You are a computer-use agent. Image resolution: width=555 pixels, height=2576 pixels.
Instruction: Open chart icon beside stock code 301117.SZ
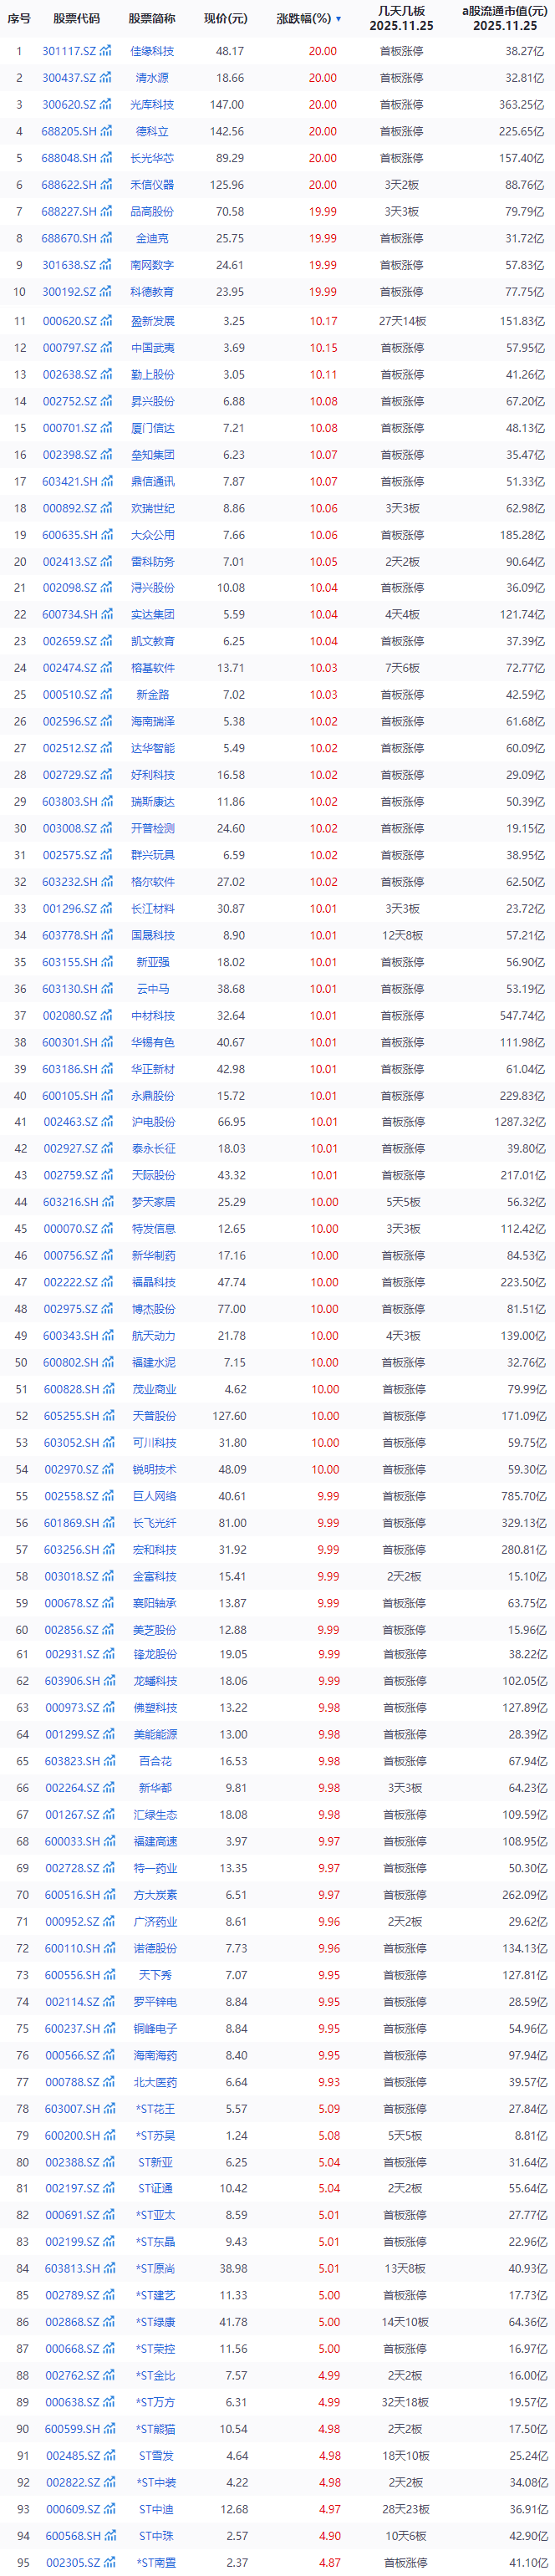click(x=106, y=51)
